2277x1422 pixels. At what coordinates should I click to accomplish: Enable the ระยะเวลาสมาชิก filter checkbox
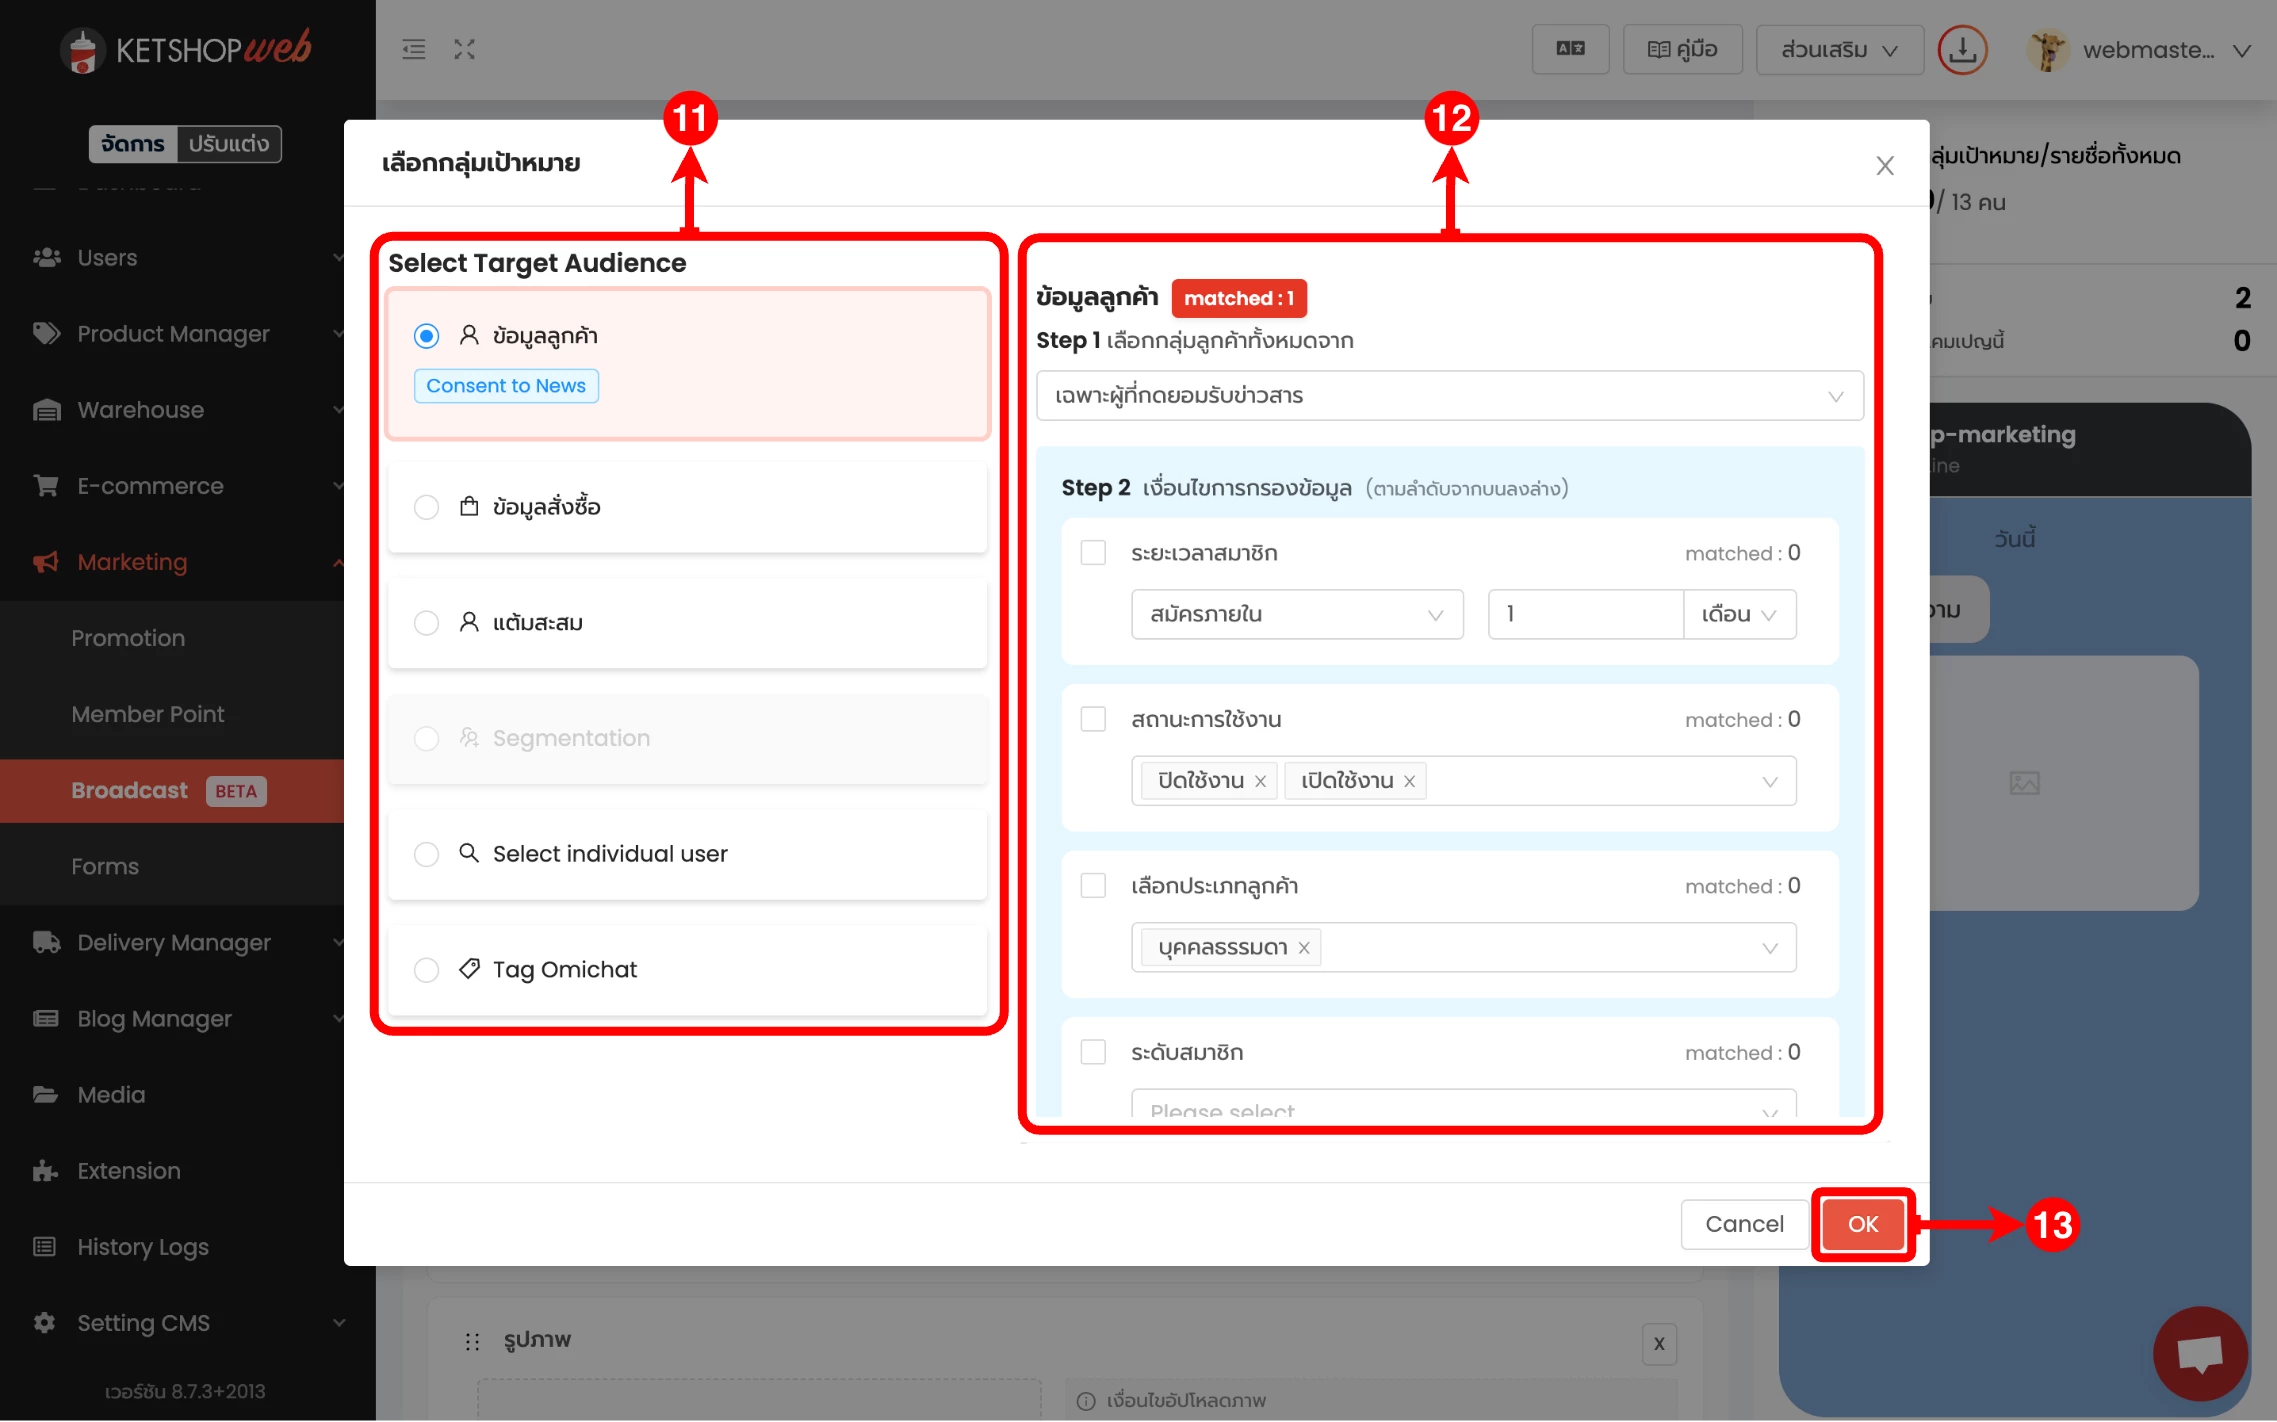[1093, 553]
